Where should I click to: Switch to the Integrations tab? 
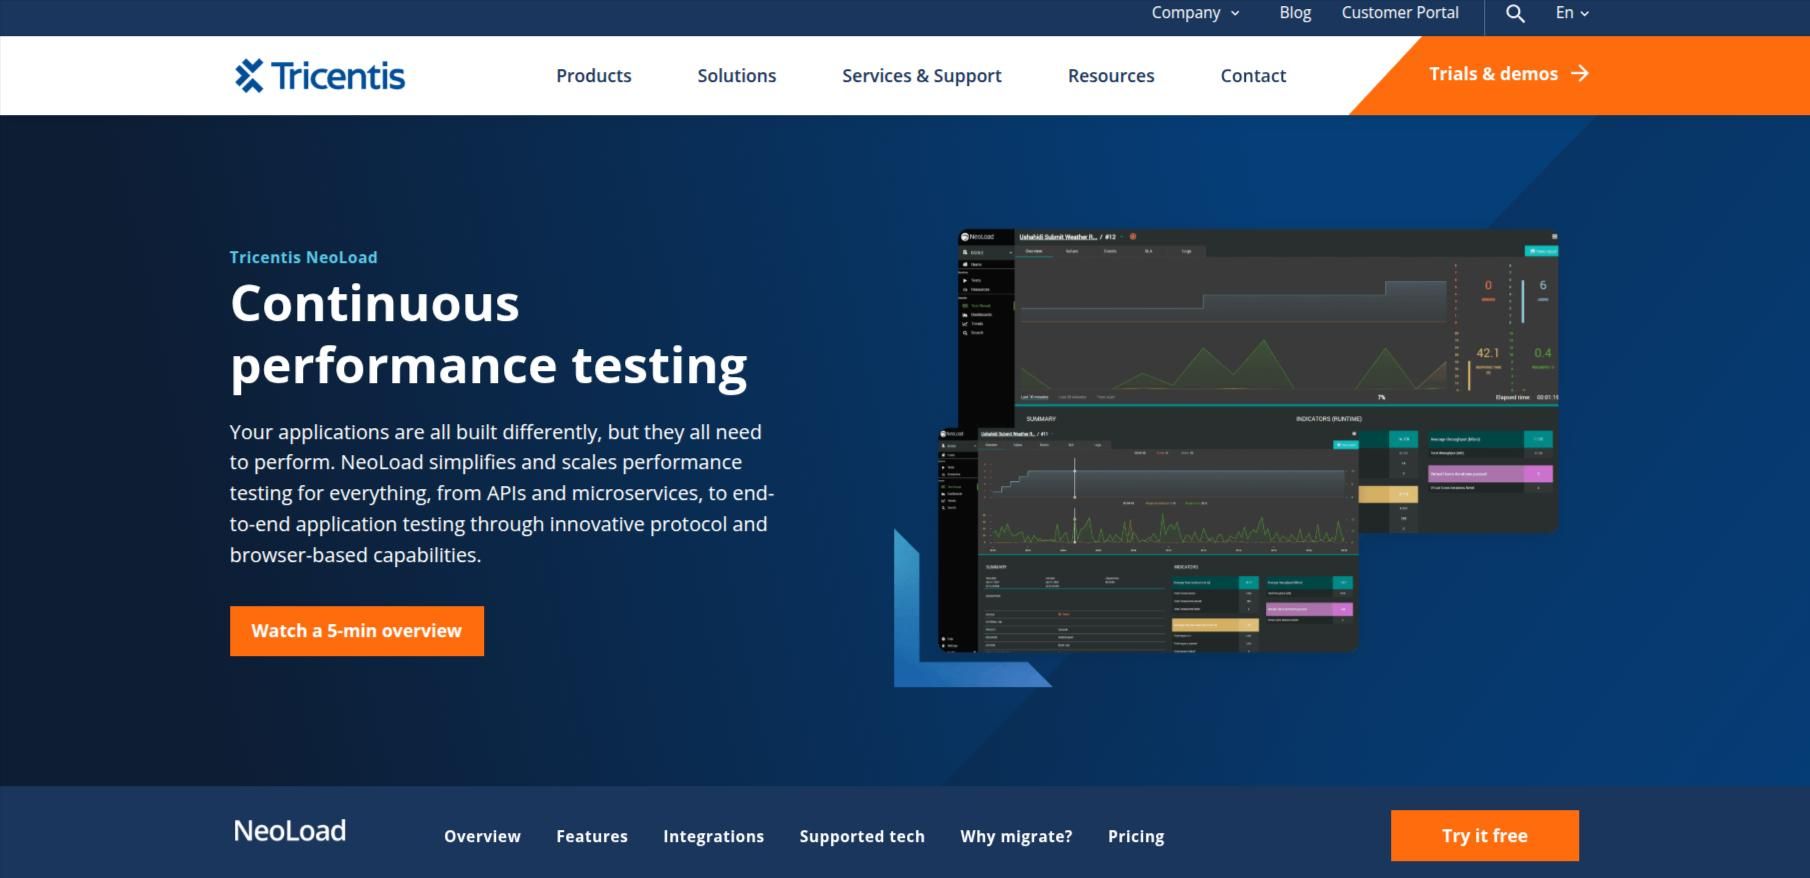713,836
